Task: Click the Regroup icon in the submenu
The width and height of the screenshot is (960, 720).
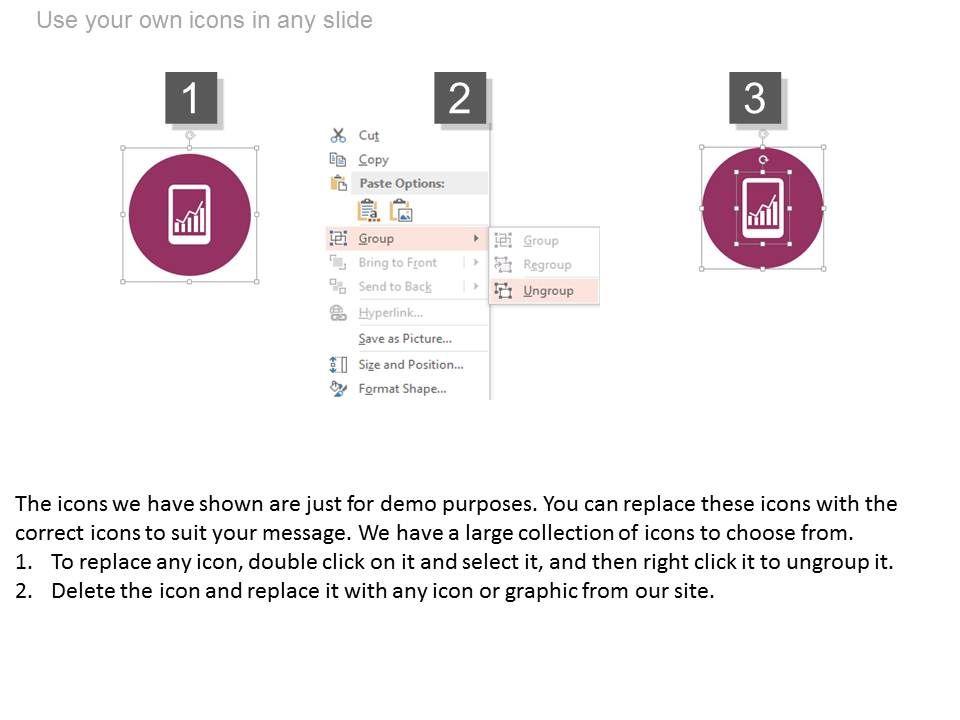Action: click(503, 264)
